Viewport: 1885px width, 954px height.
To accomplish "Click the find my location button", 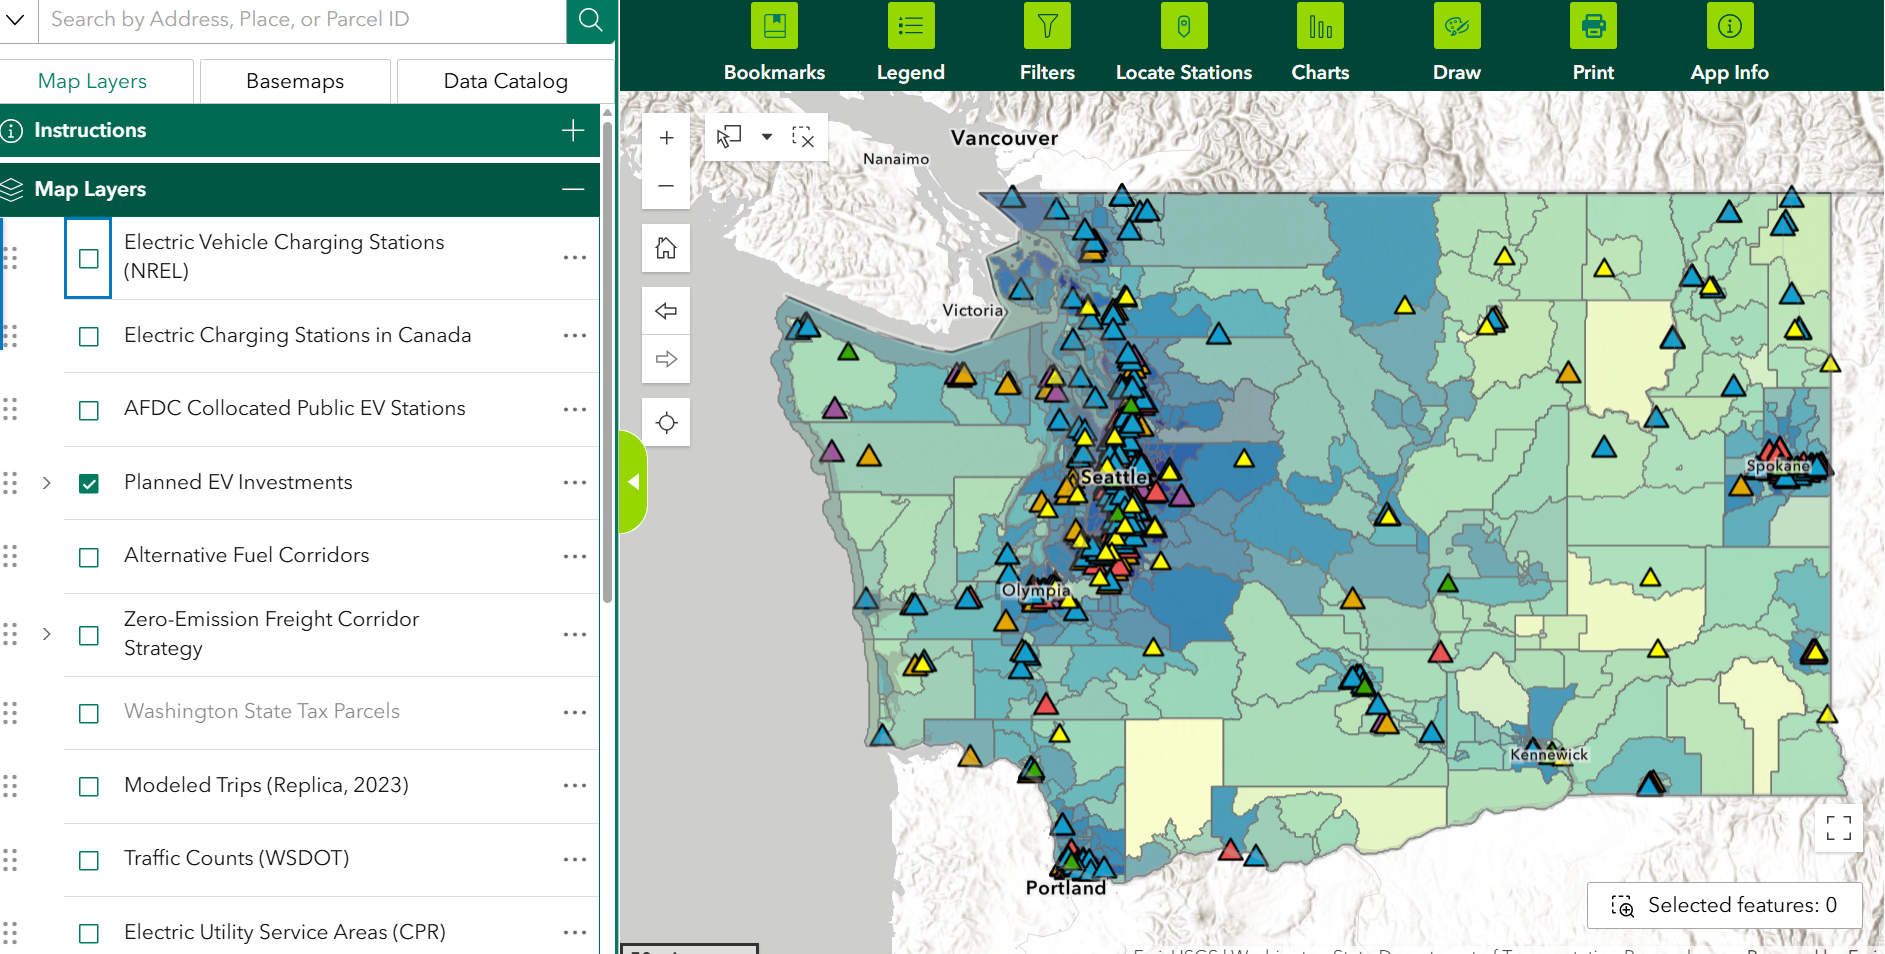I will coord(666,423).
